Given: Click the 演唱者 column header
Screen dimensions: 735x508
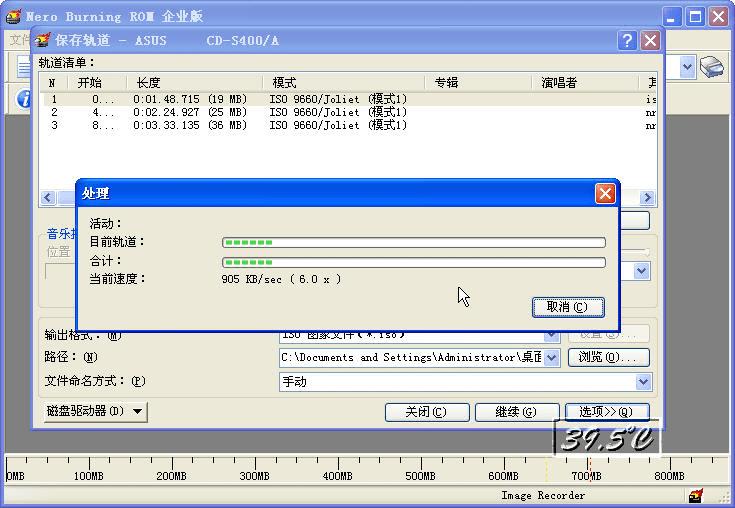Looking at the screenshot, I should (x=585, y=83).
